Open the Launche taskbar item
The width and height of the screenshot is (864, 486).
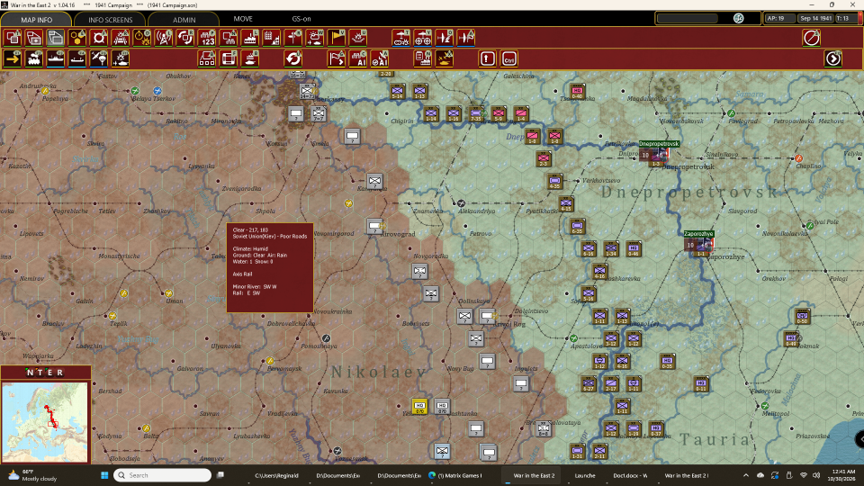[585, 475]
